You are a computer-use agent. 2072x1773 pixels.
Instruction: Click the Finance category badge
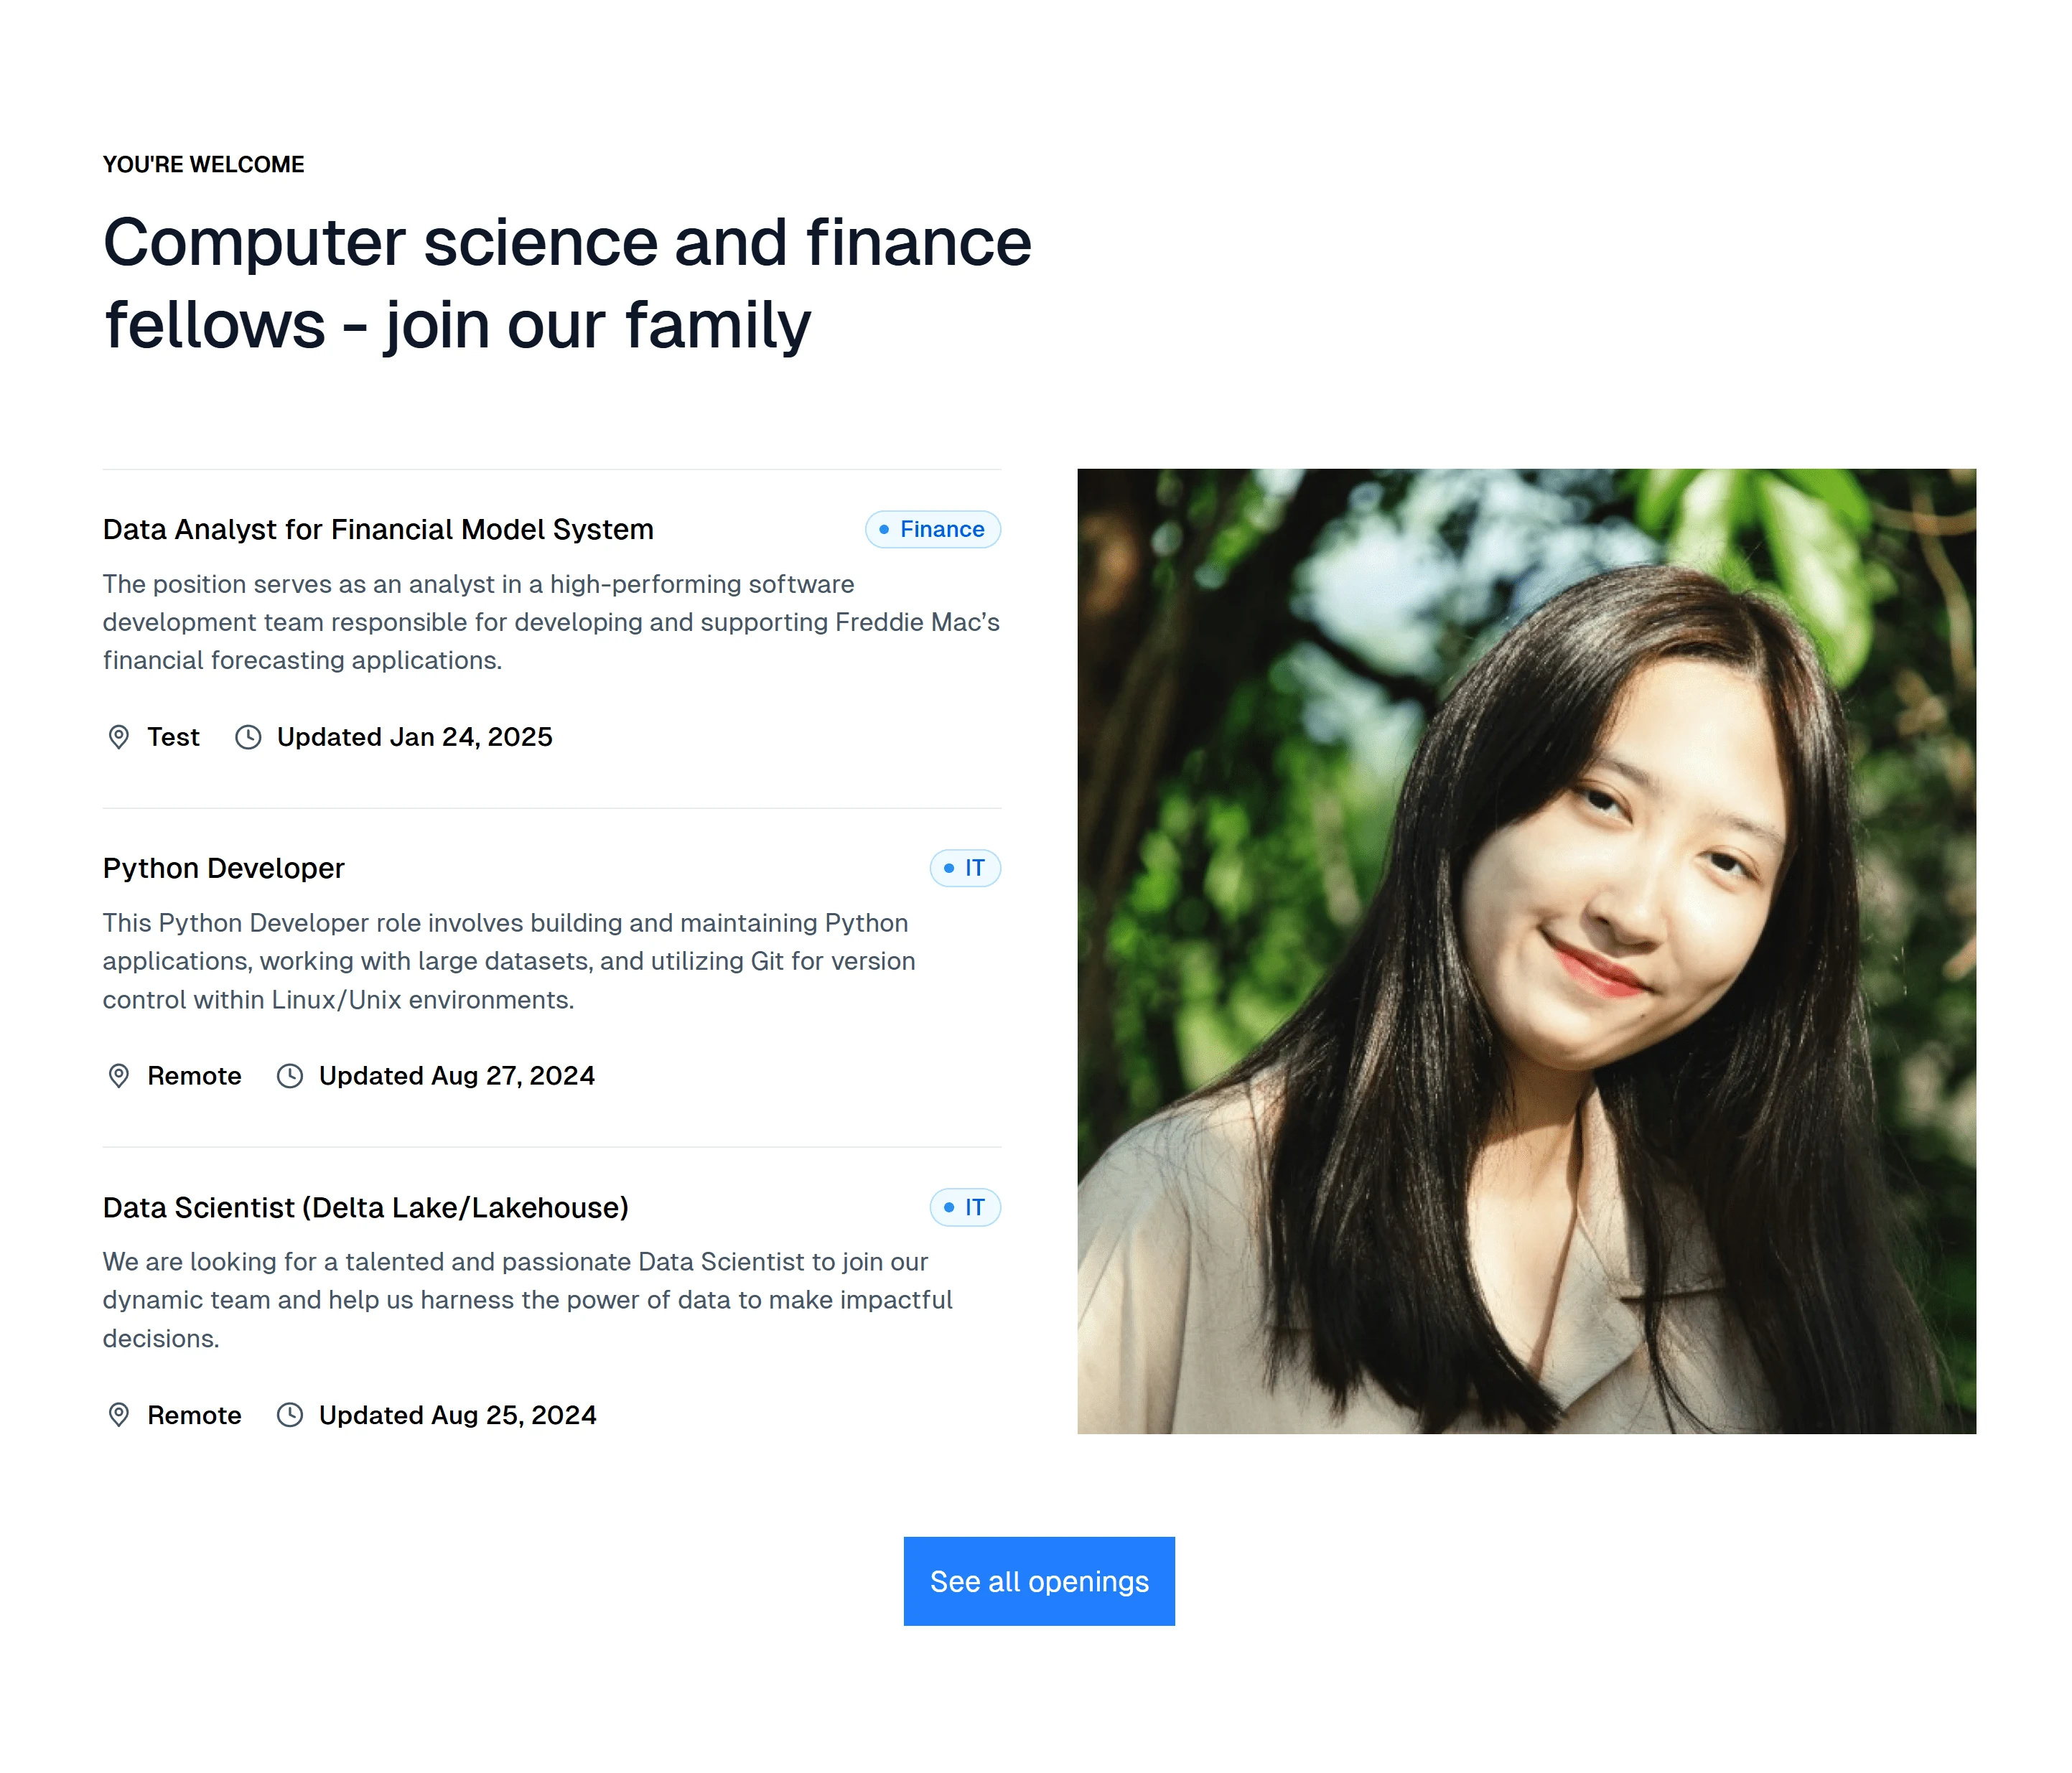pyautogui.click(x=932, y=529)
